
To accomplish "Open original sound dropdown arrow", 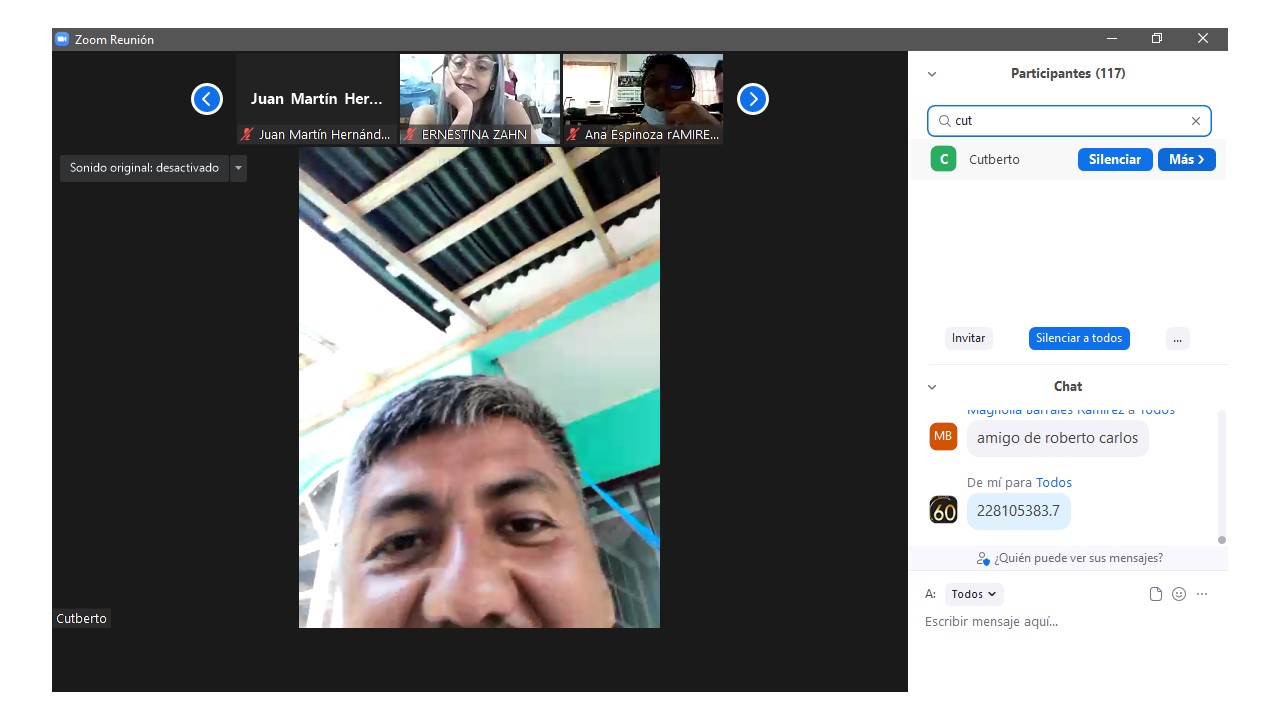I will (x=238, y=168).
